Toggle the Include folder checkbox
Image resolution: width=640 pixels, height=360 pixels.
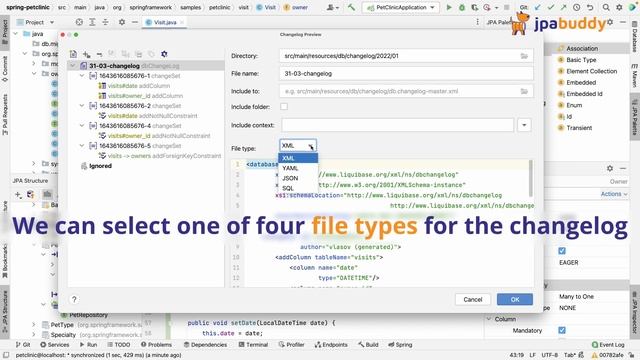pos(284,107)
